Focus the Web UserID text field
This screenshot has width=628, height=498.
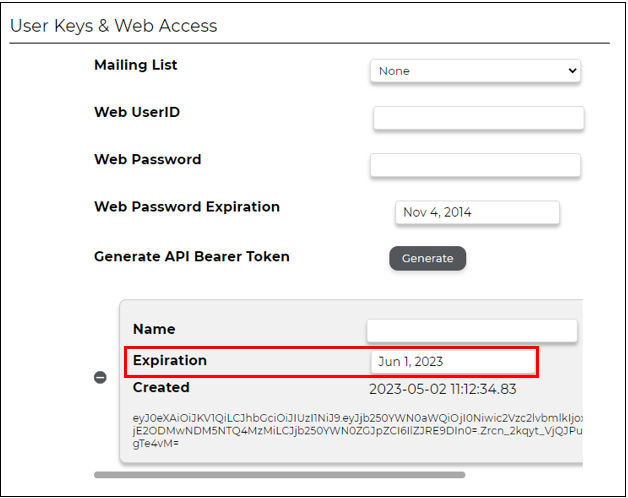[x=479, y=118]
